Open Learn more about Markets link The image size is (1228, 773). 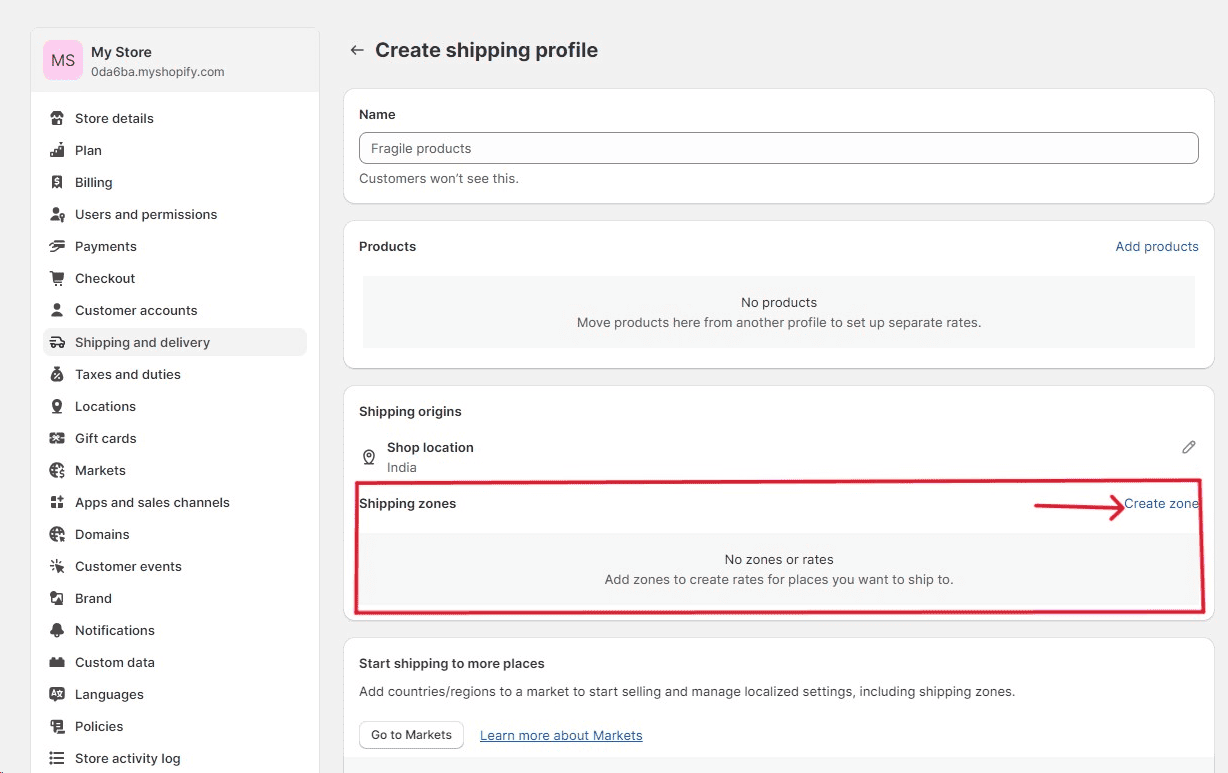pos(561,735)
